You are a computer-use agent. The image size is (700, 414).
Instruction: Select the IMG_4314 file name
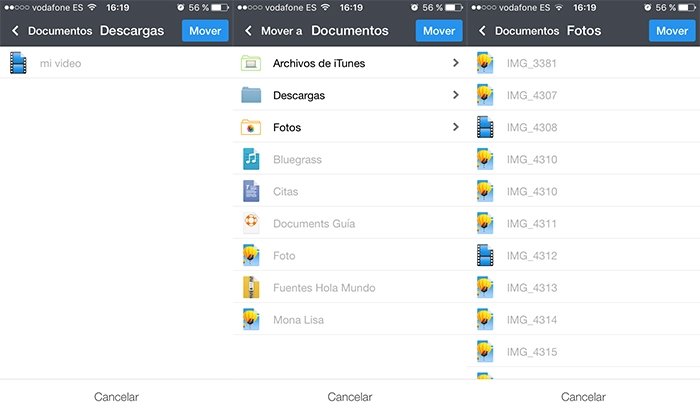532,320
